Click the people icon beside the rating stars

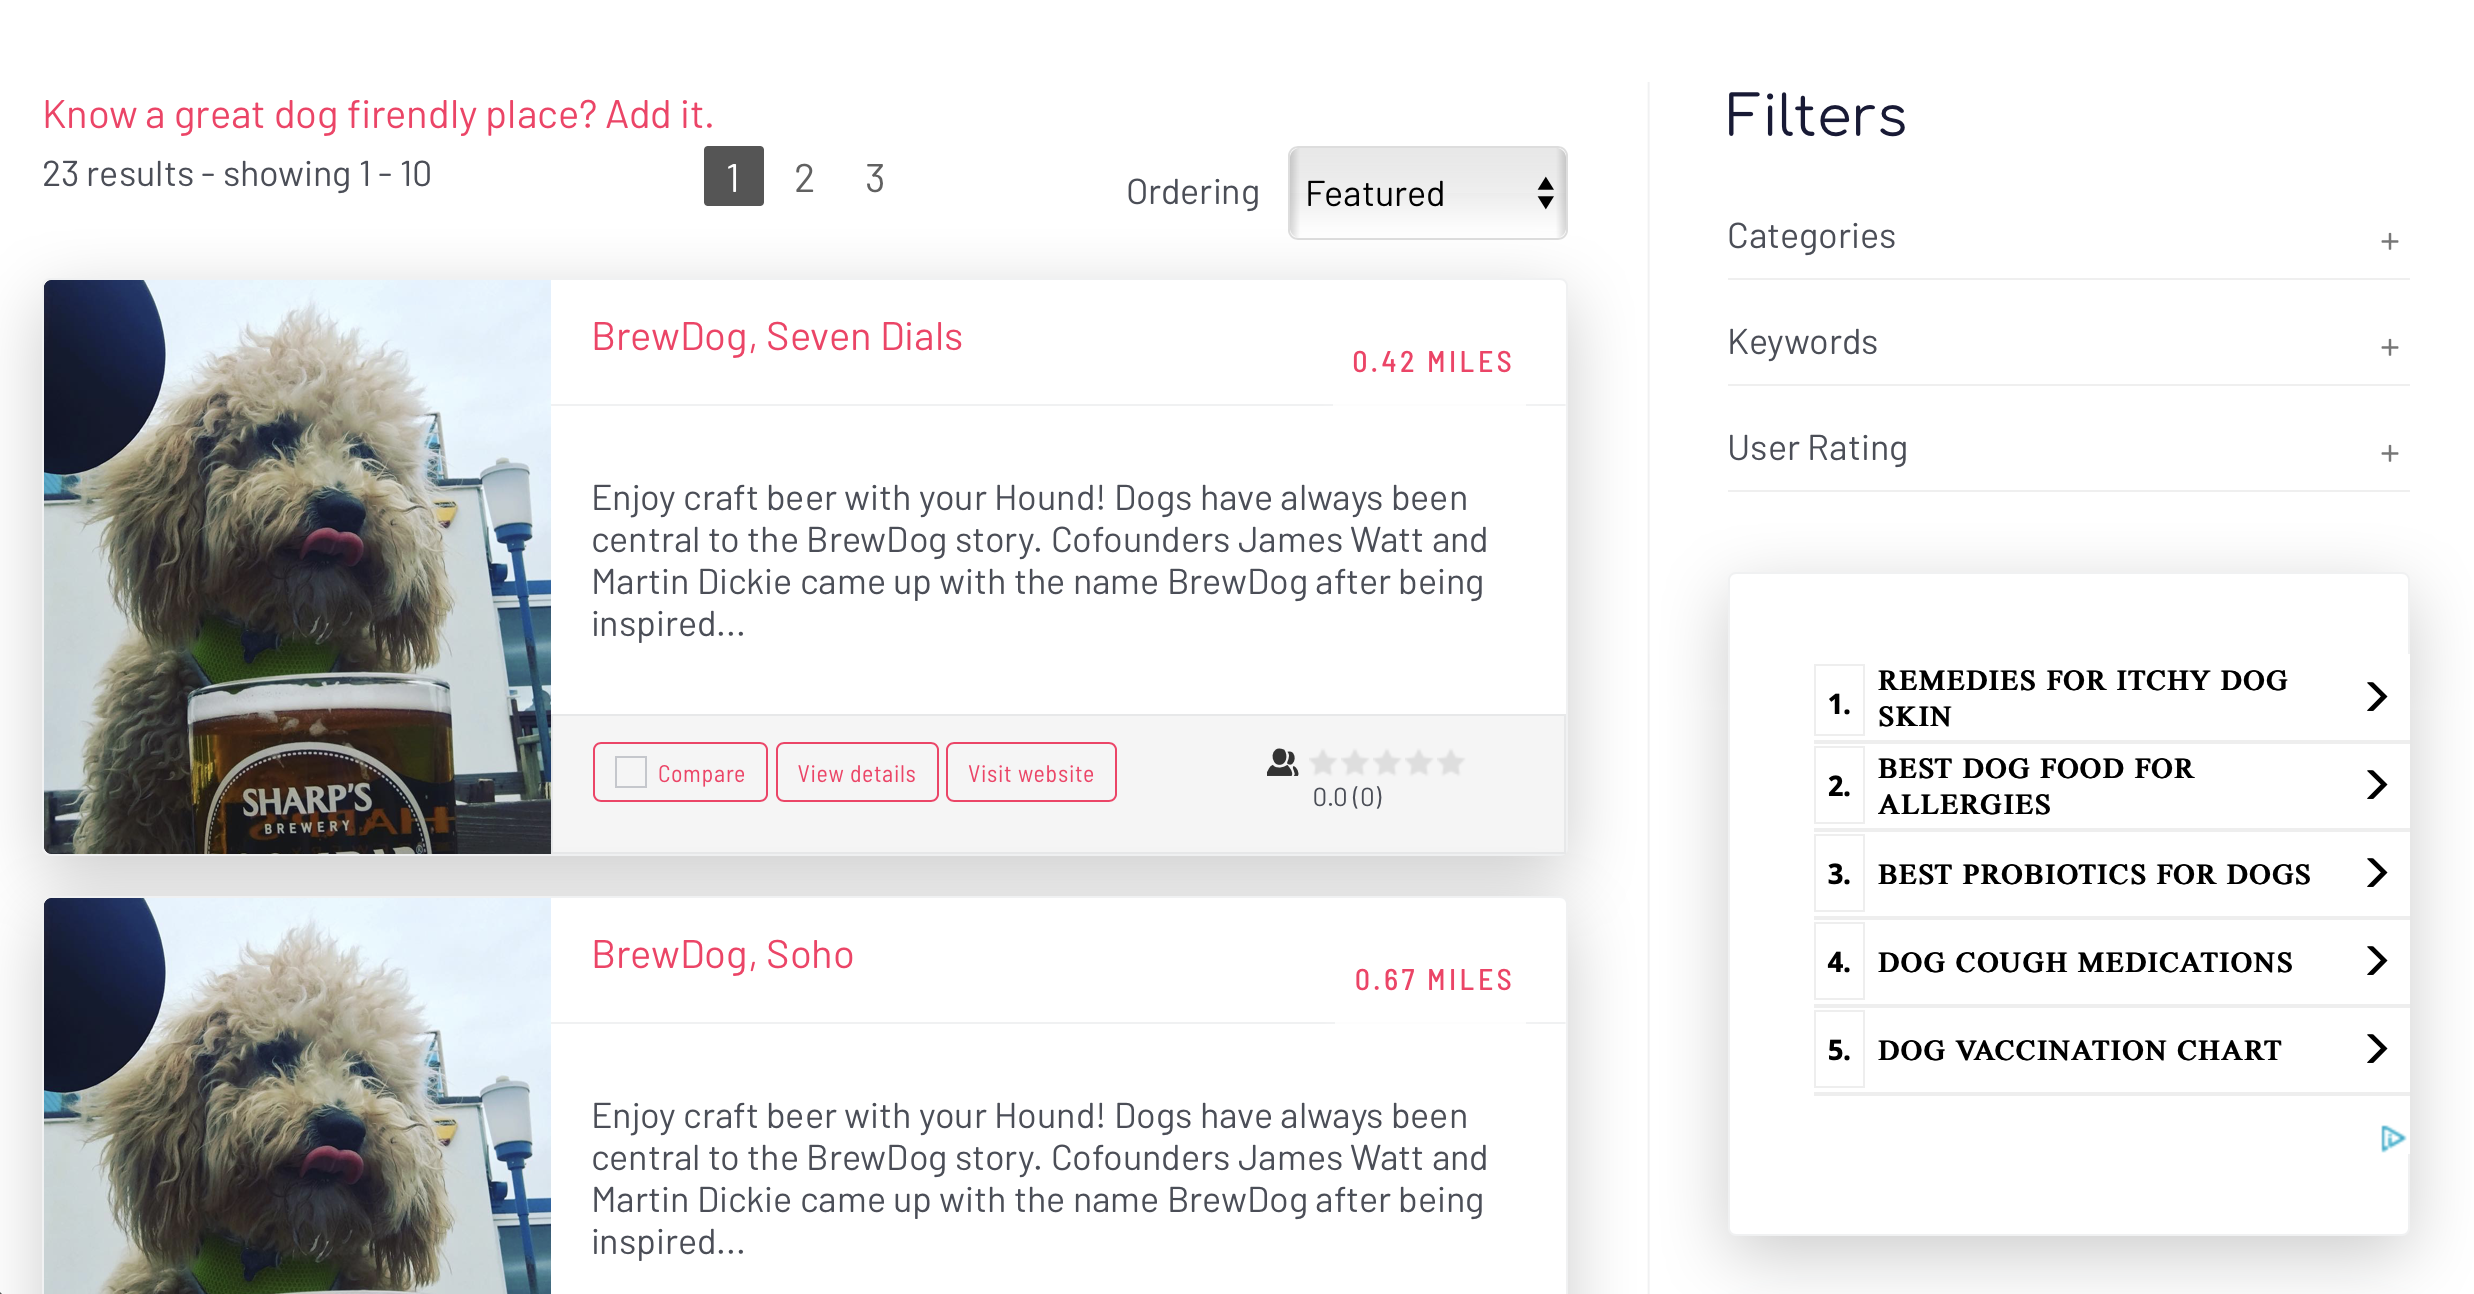[1283, 762]
